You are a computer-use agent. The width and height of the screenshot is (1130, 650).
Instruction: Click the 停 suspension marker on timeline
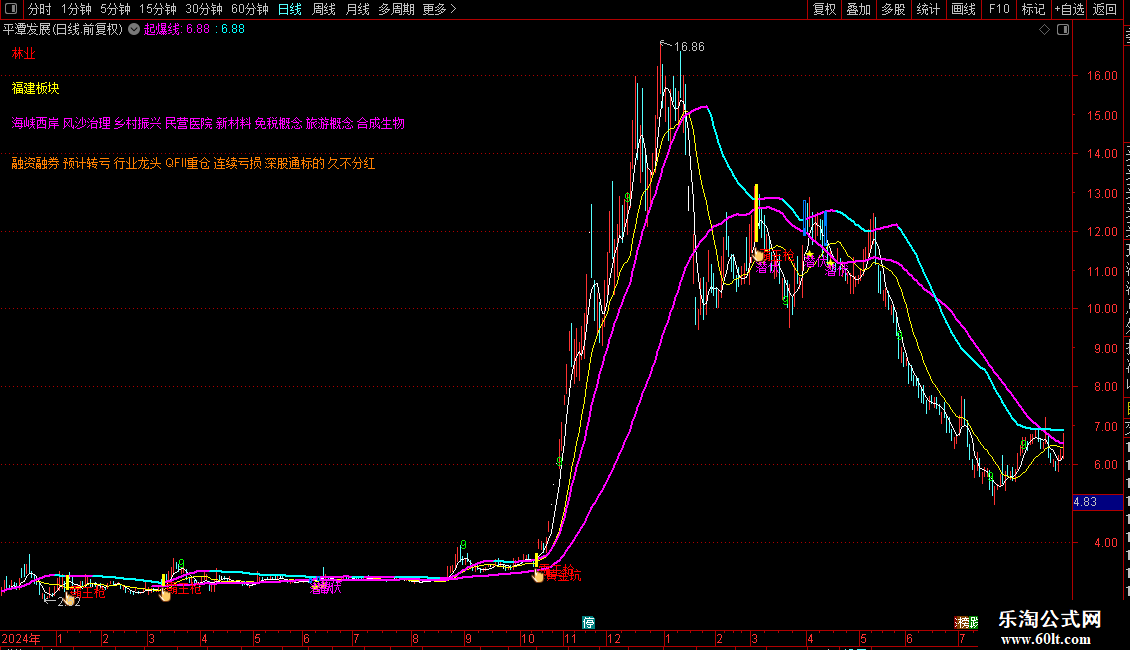coord(588,623)
